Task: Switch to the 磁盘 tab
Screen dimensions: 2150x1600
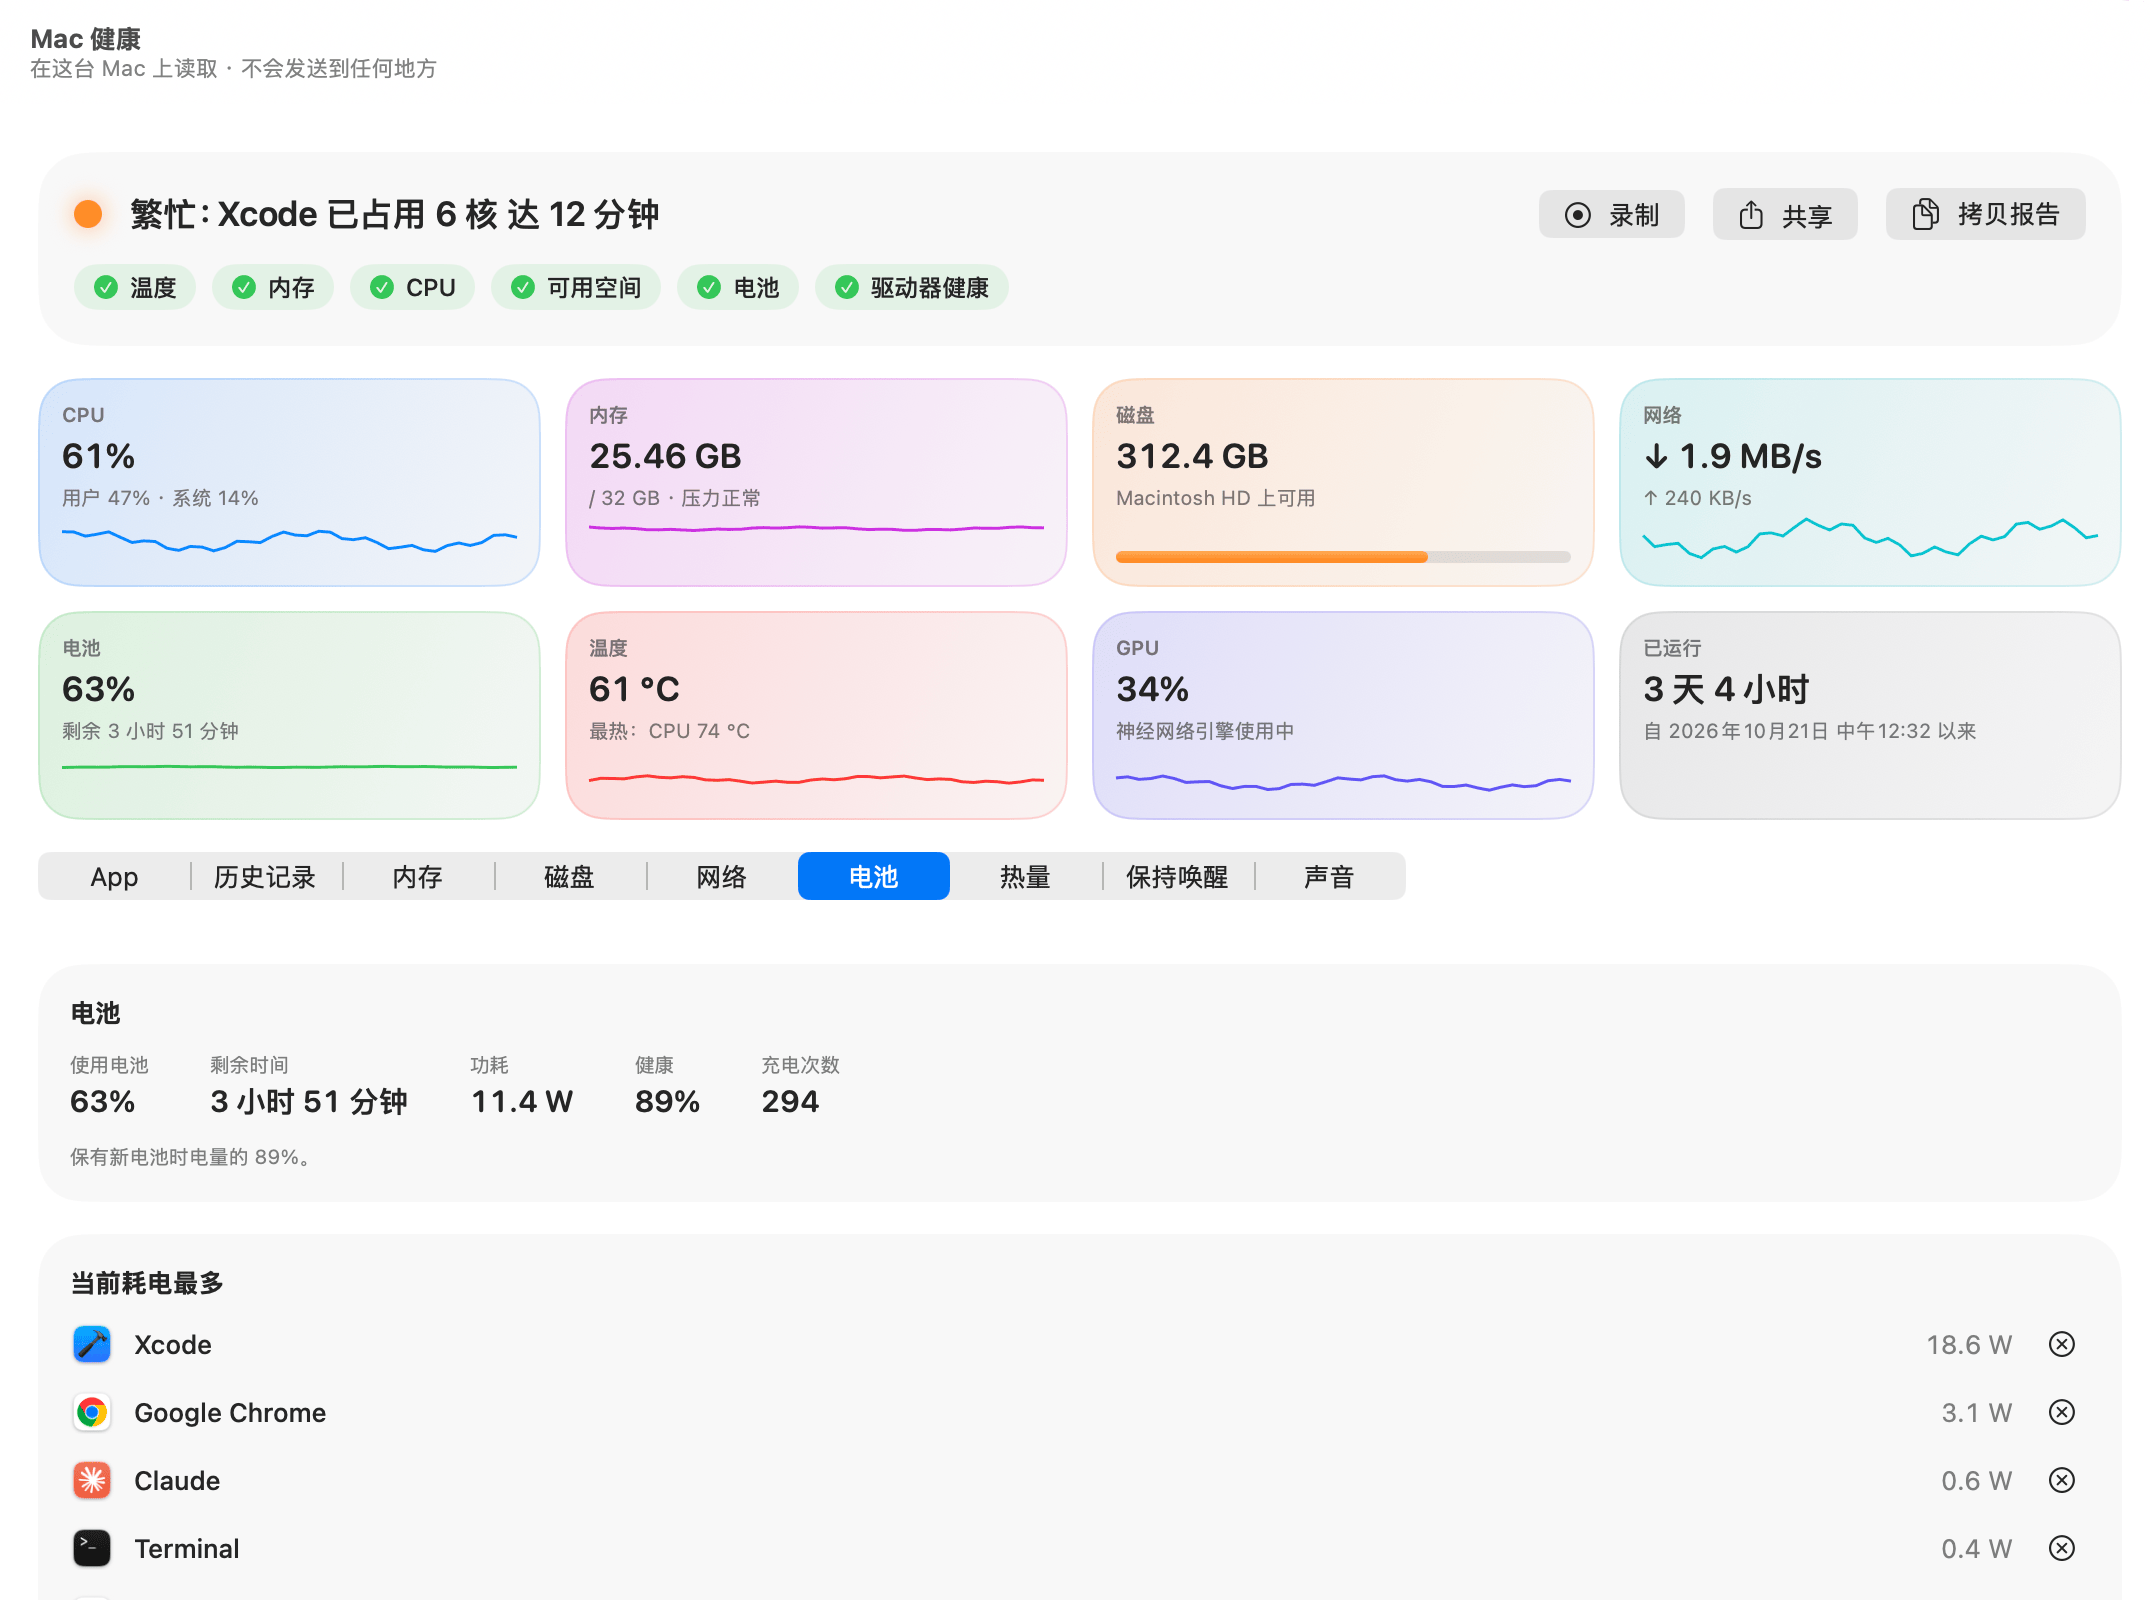Action: coord(569,876)
